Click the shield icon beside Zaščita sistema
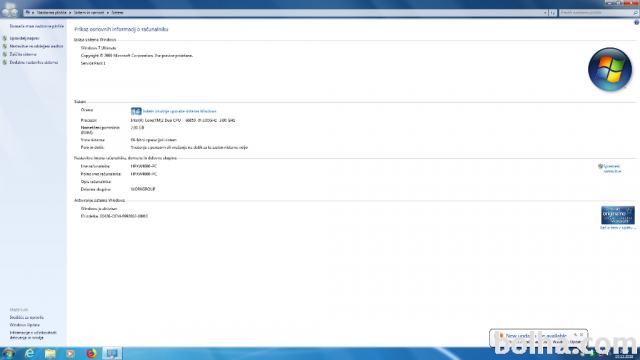The width and height of the screenshot is (640, 360). coord(5,54)
